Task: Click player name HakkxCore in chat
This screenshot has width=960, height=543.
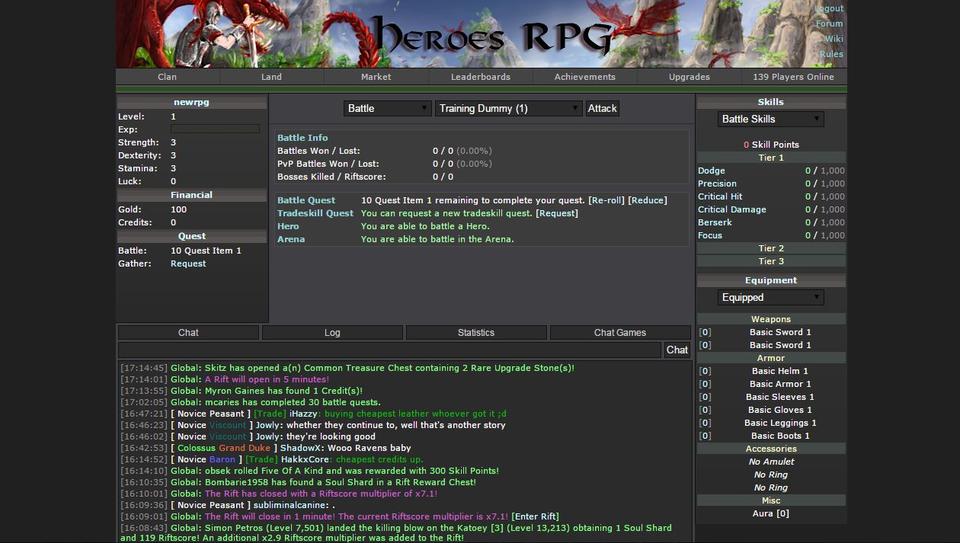Action: [x=305, y=459]
